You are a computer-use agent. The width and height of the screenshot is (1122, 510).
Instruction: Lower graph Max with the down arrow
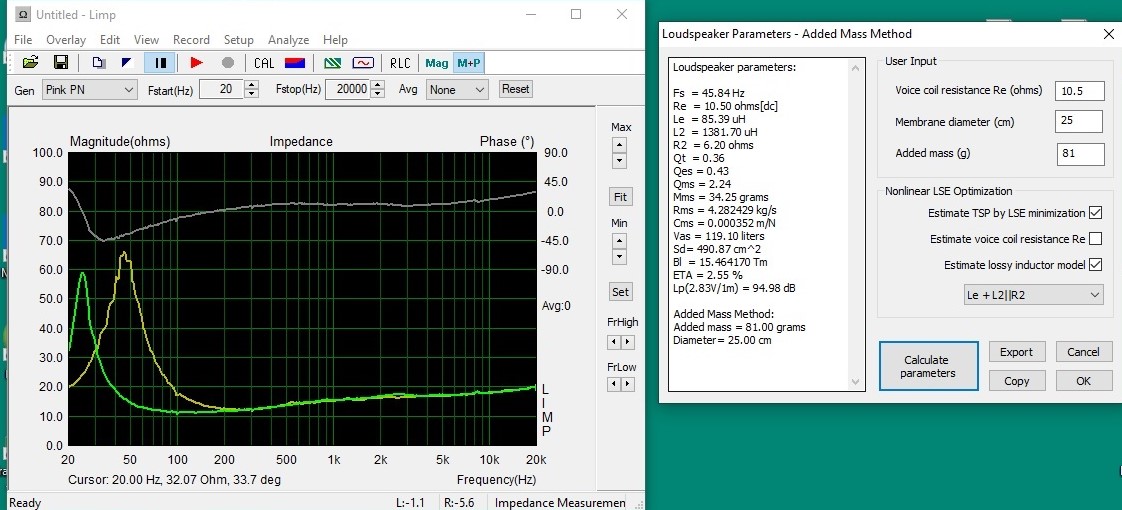click(620, 161)
